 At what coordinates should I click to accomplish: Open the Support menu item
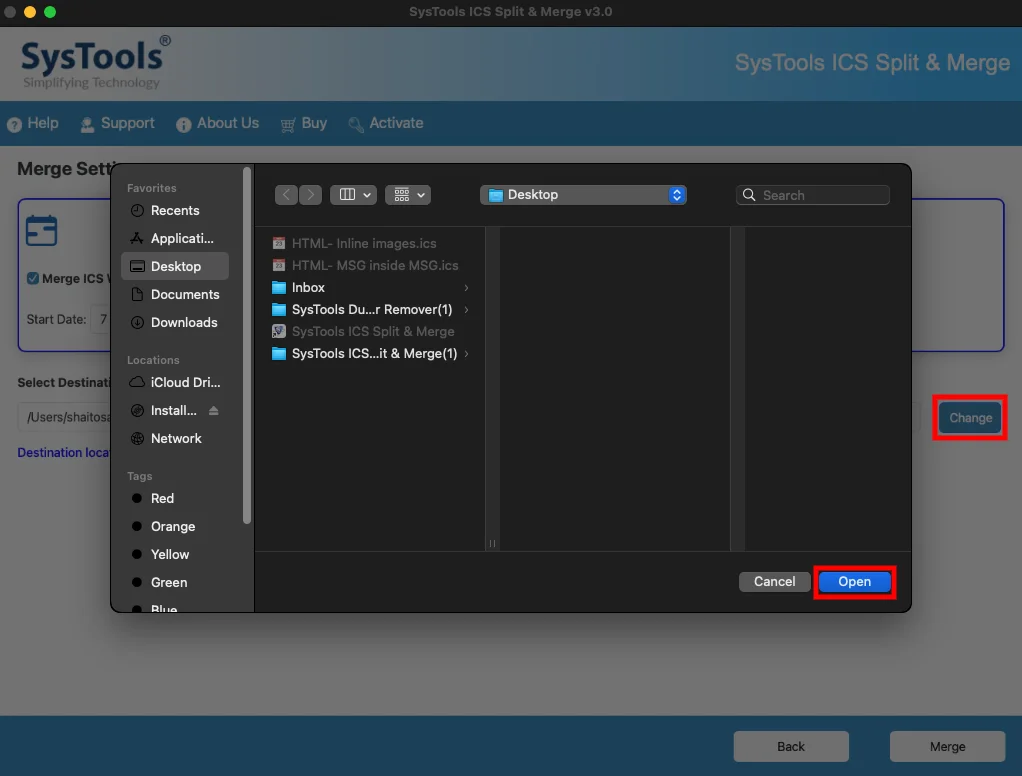click(x=117, y=123)
